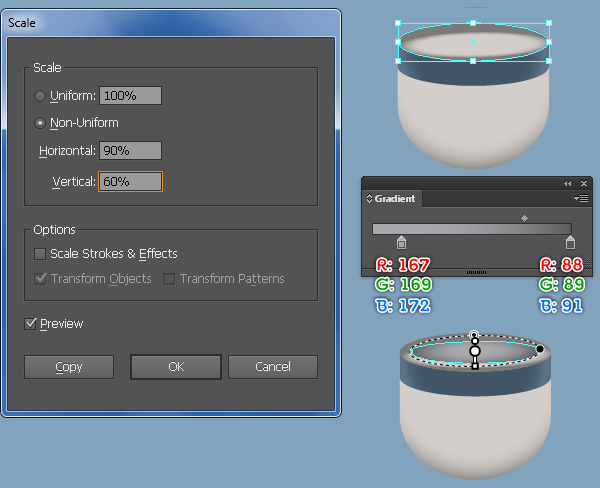This screenshot has width=600, height=488.
Task: Select the right dark gray gradient stop
Action: click(570, 242)
